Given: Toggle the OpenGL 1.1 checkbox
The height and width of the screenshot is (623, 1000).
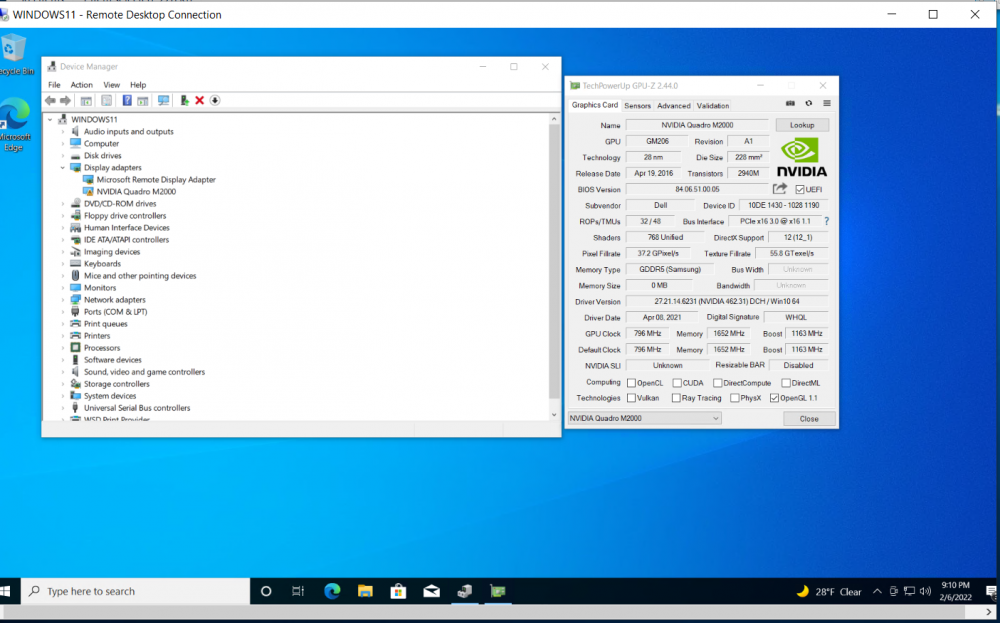Looking at the screenshot, I should pyautogui.click(x=774, y=398).
